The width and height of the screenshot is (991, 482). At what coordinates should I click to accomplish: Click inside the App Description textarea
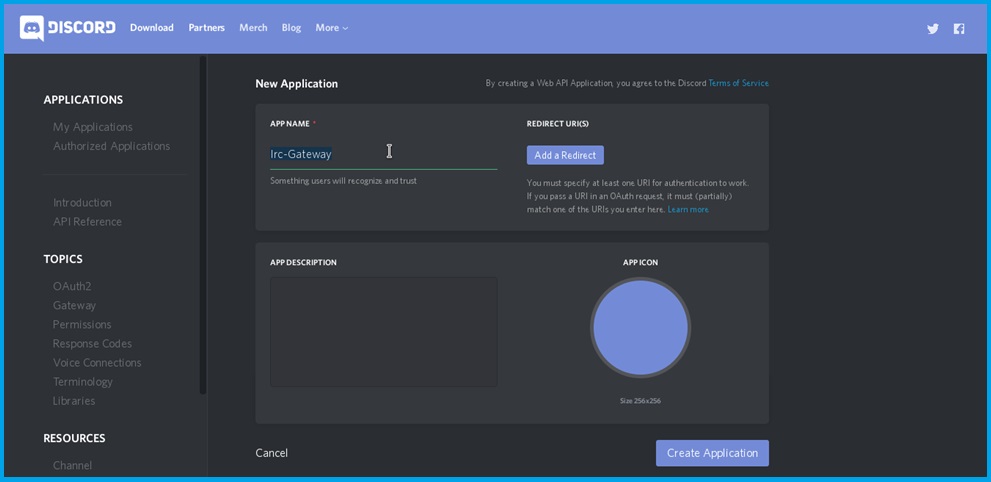(383, 332)
